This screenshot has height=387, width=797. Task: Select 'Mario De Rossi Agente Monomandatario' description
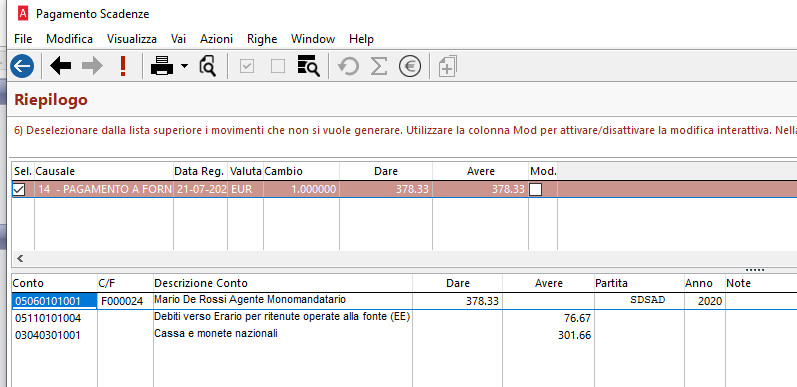point(250,299)
